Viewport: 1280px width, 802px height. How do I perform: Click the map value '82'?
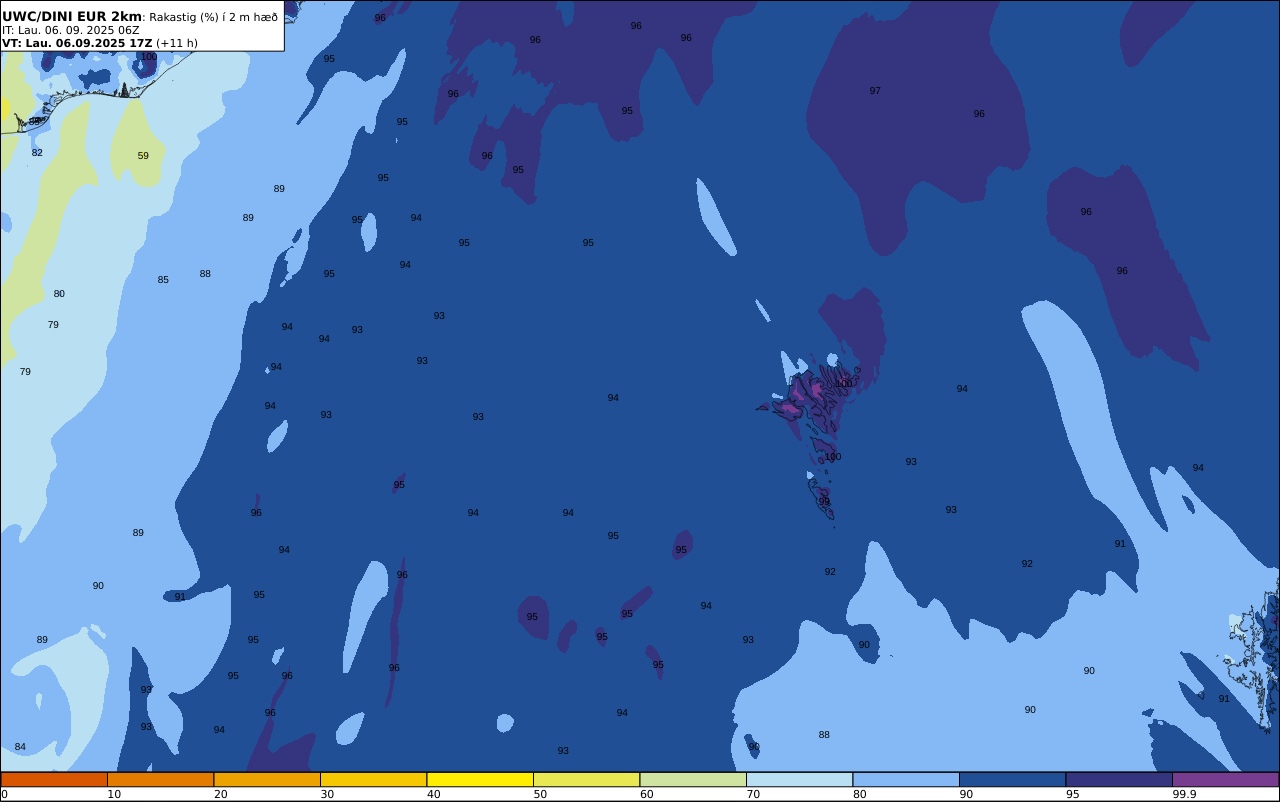tap(37, 153)
